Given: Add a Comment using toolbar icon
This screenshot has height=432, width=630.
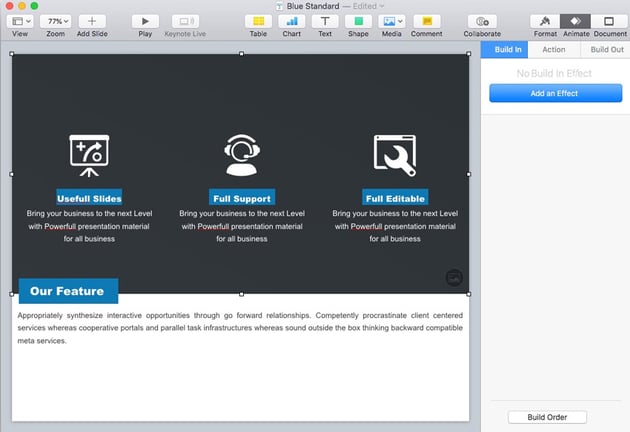Looking at the screenshot, I should pyautogui.click(x=426, y=21).
